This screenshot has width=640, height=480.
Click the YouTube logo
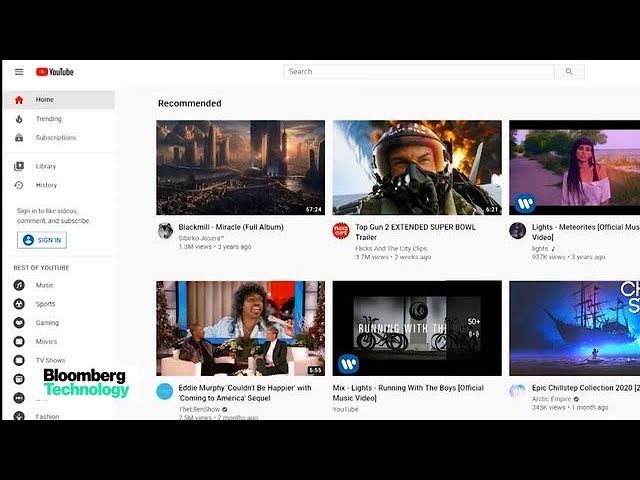55,72
